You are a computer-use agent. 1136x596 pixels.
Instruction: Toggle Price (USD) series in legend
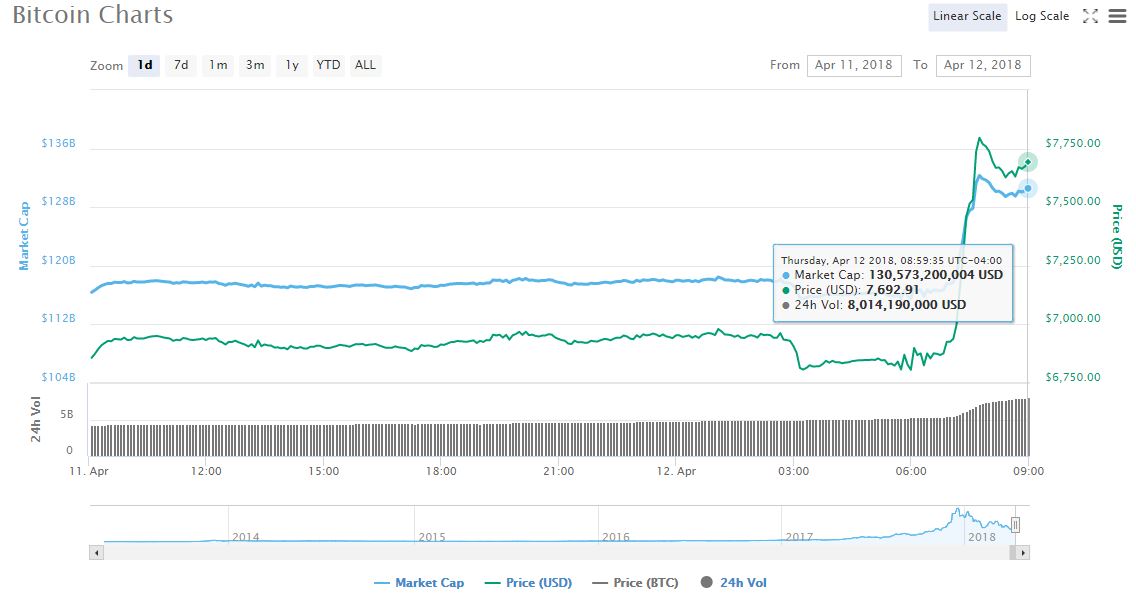[528, 583]
